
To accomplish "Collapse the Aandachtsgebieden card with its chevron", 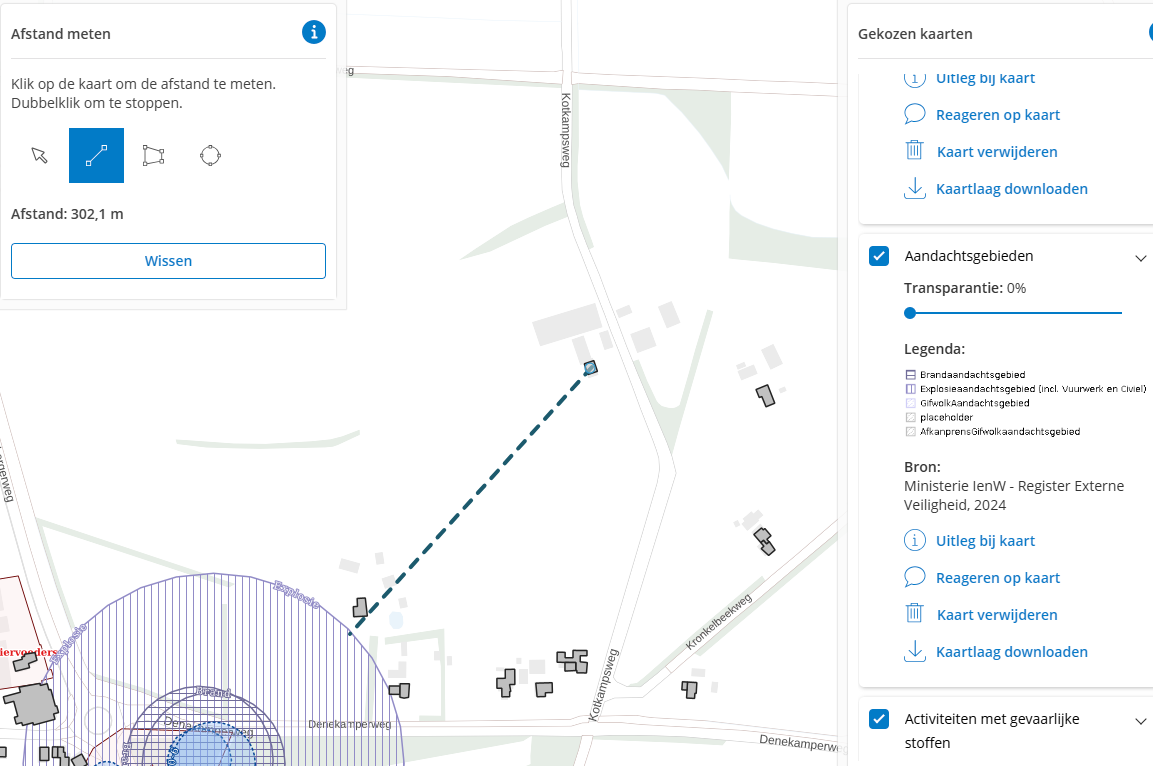I will coord(1140,258).
